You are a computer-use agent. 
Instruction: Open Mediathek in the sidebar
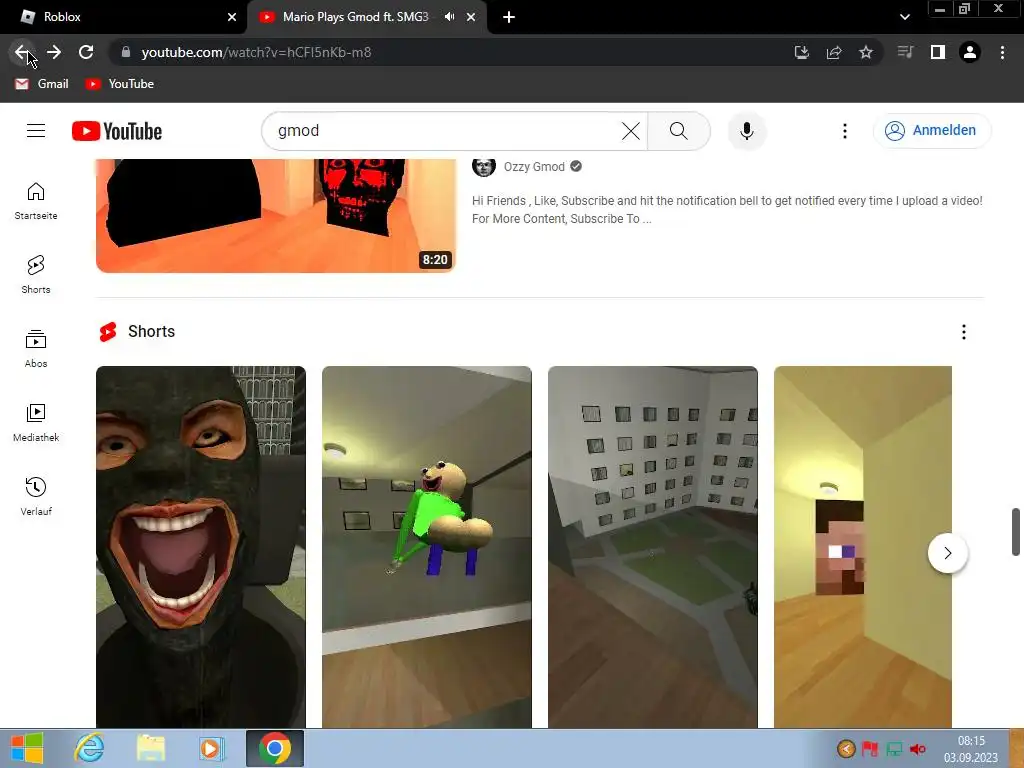point(36,423)
